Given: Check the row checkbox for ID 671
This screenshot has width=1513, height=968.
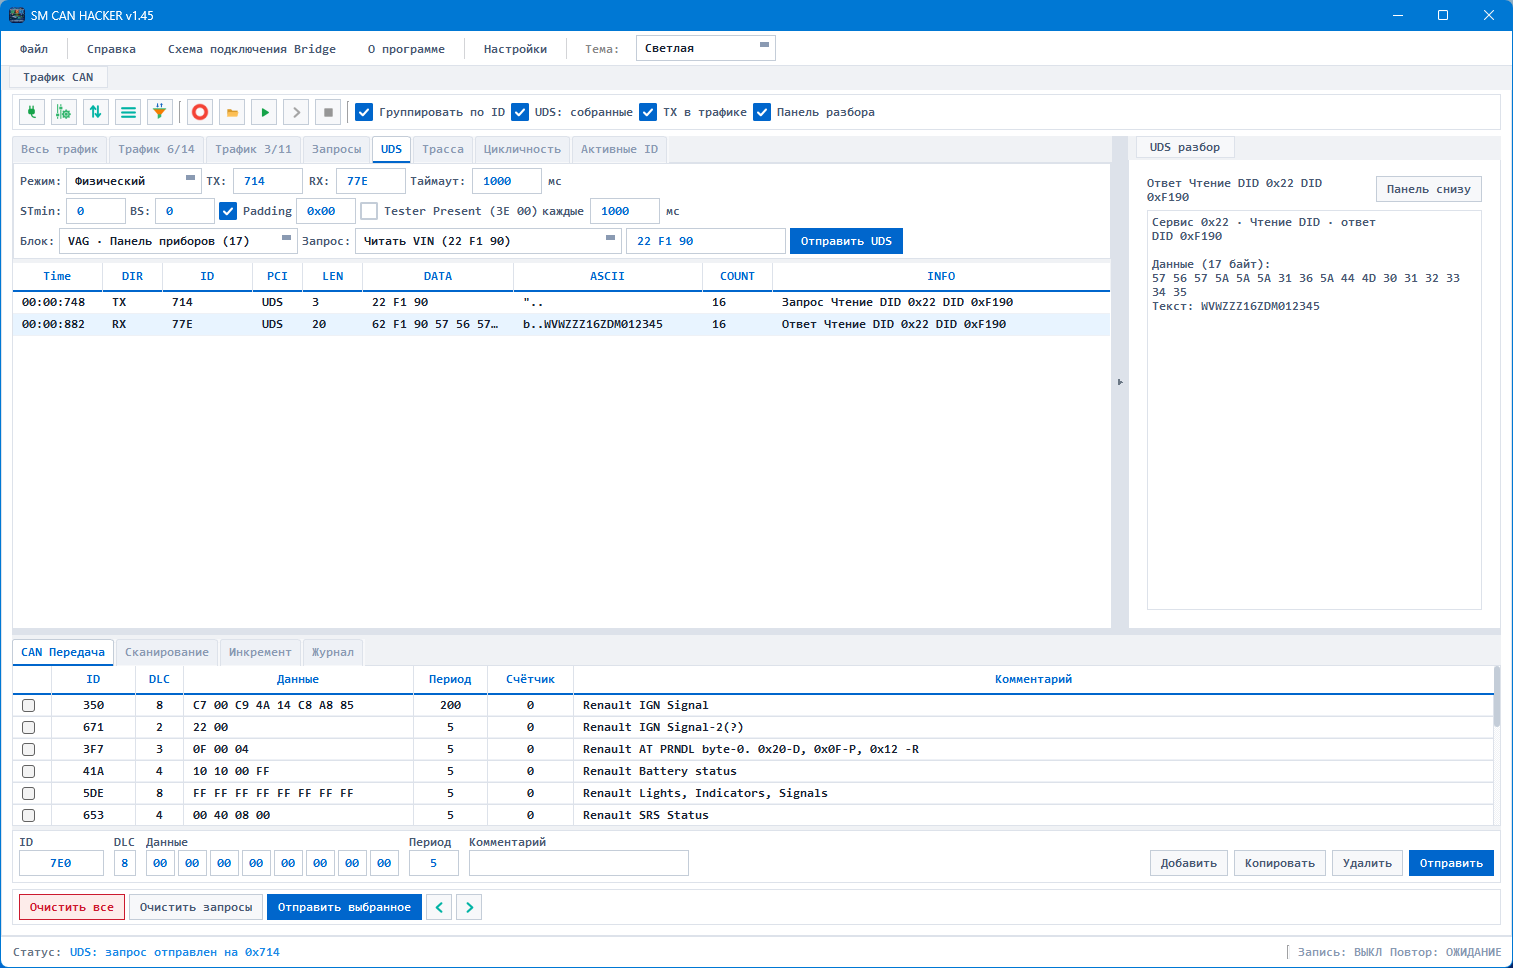Looking at the screenshot, I should (28, 727).
